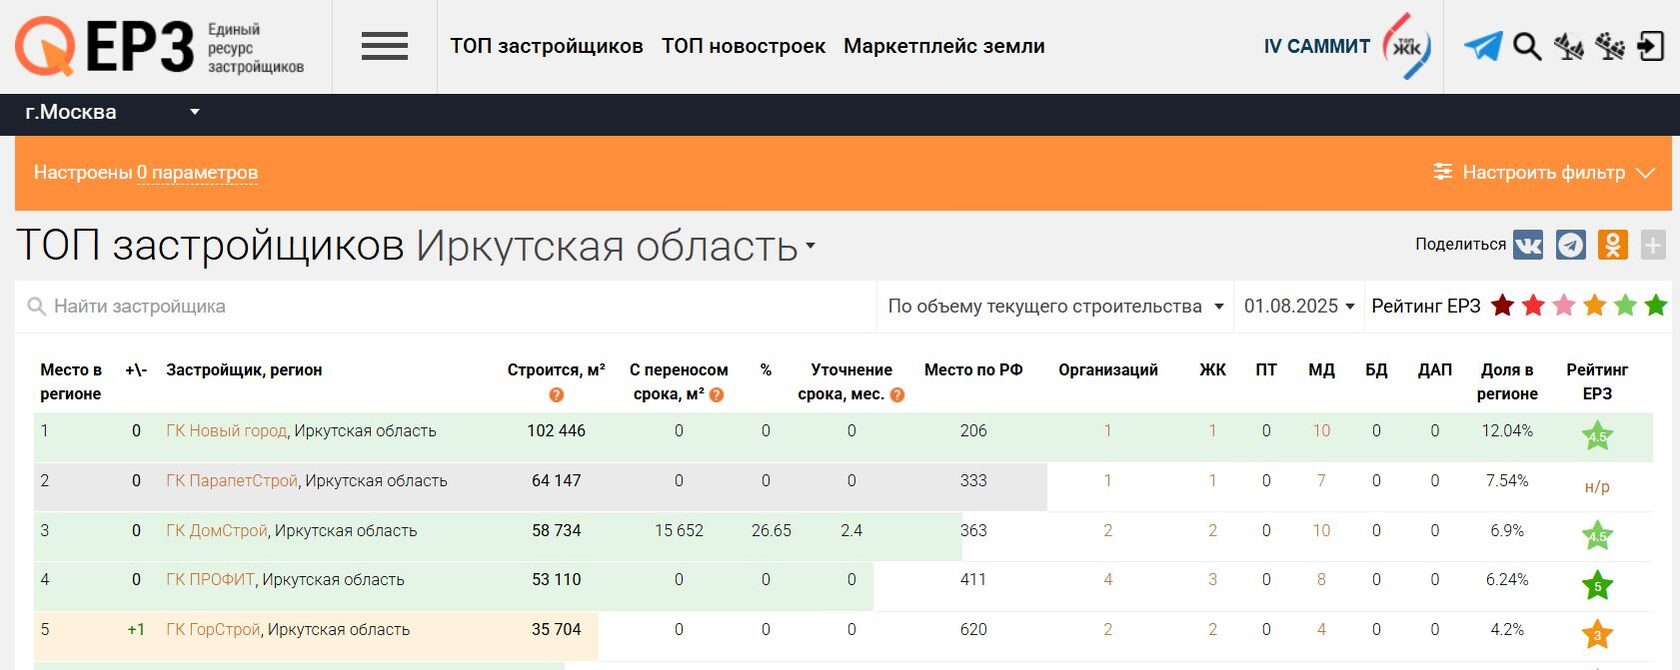Click the help icon beside срока, м²
Screen dimensions: 1680x670
[716, 395]
